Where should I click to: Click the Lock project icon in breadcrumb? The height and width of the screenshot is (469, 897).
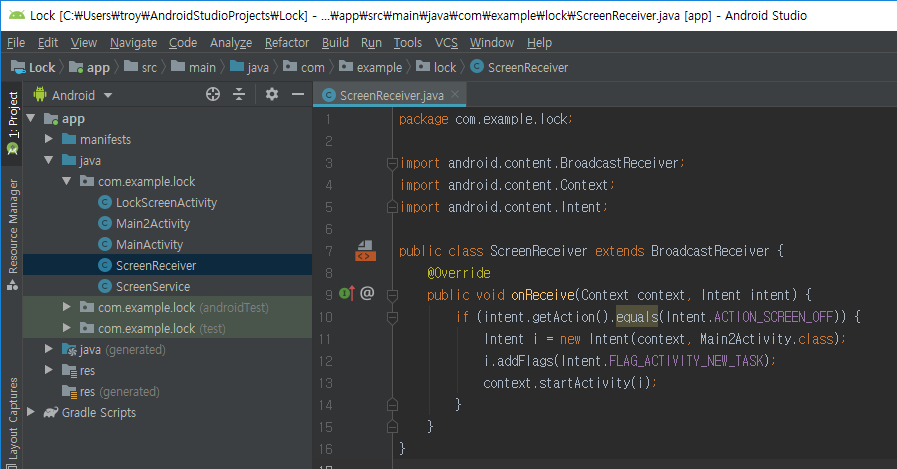coord(18,67)
